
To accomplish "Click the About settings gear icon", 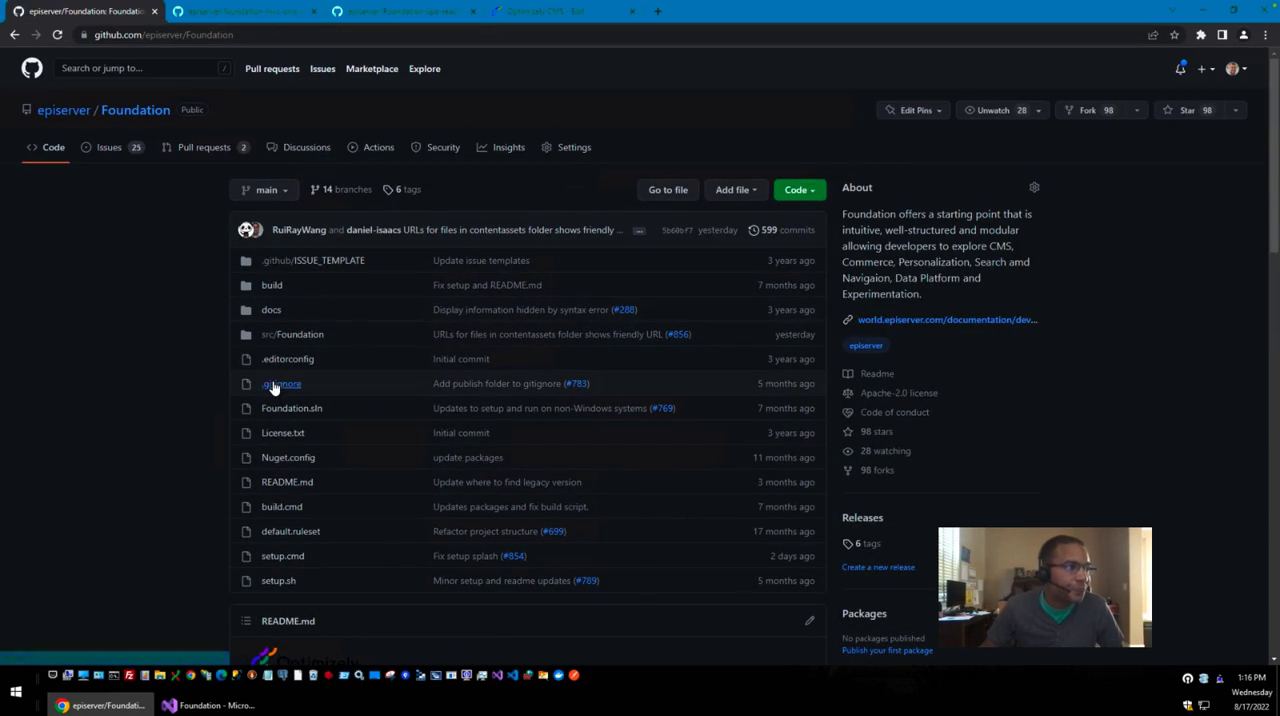I will [1034, 187].
